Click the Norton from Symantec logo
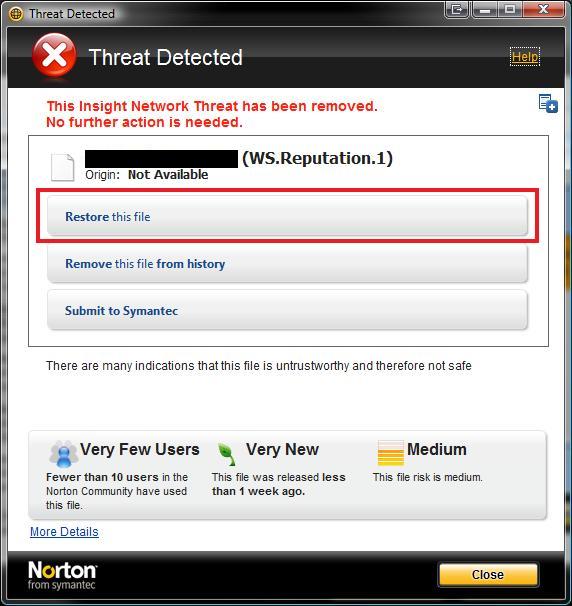The height and width of the screenshot is (606, 572). click(x=62, y=575)
